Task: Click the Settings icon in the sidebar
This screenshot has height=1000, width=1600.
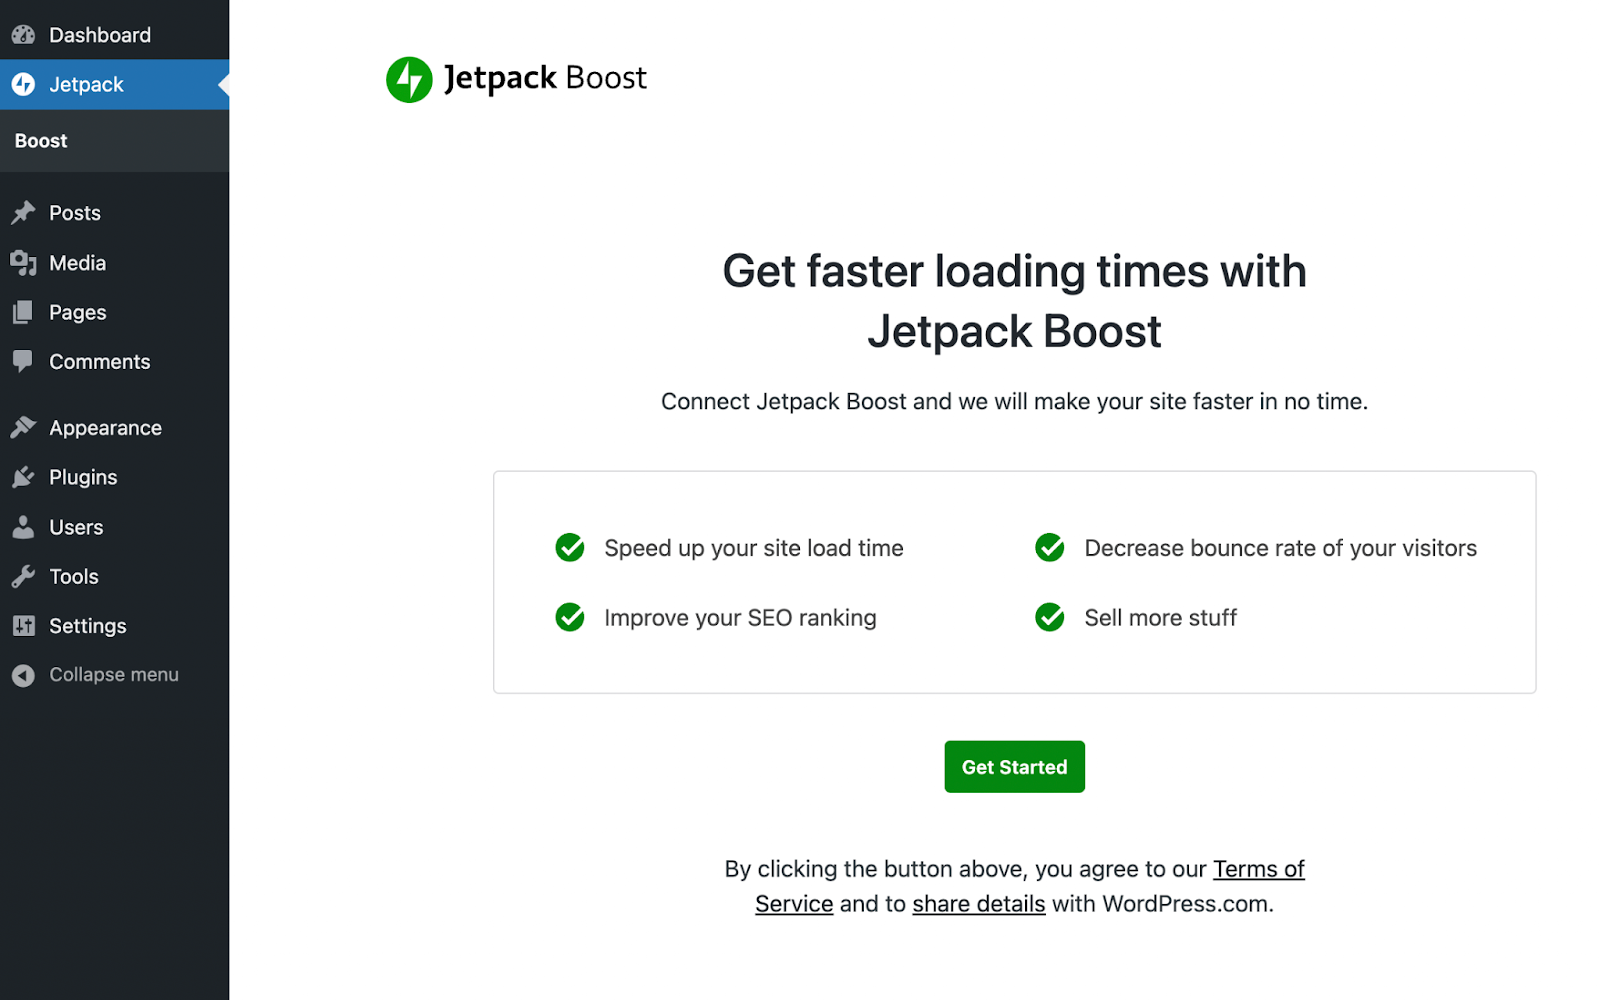Action: click(x=24, y=625)
